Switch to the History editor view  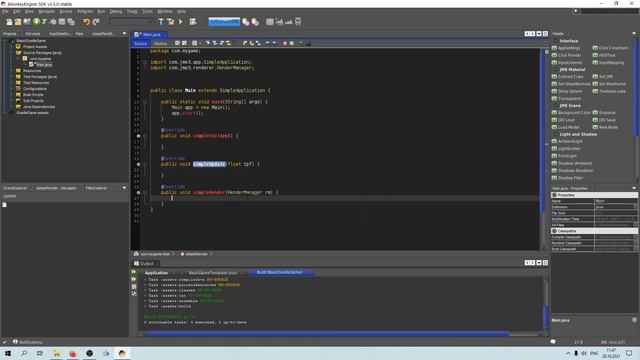(x=160, y=43)
